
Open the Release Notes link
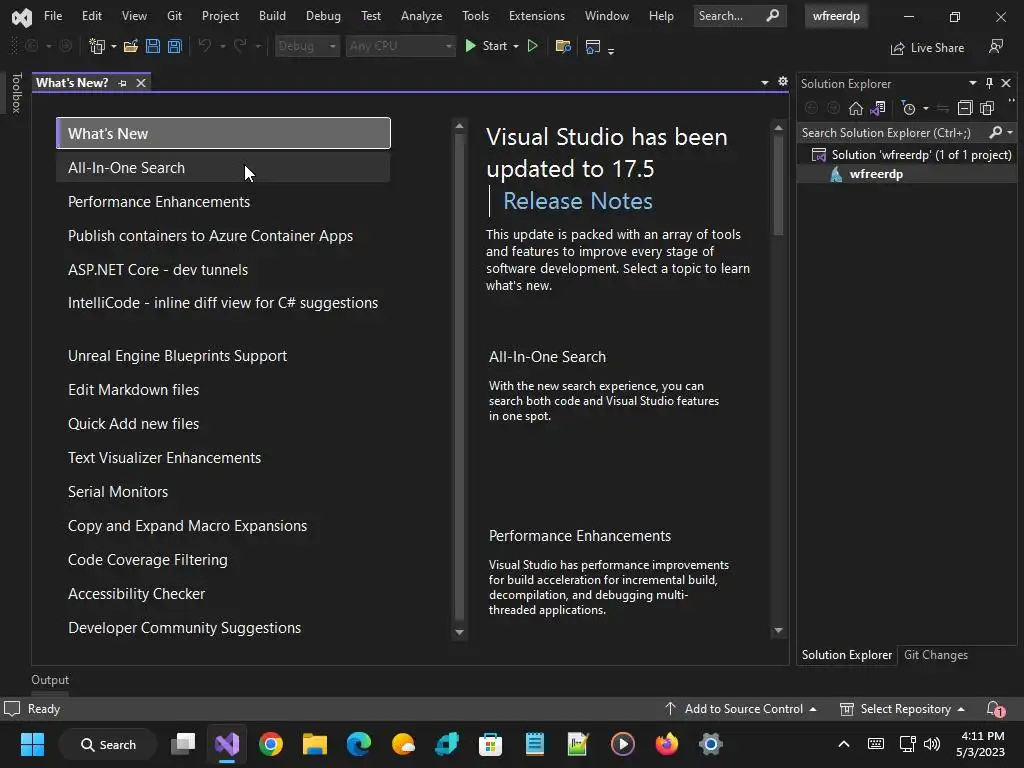[x=577, y=200]
